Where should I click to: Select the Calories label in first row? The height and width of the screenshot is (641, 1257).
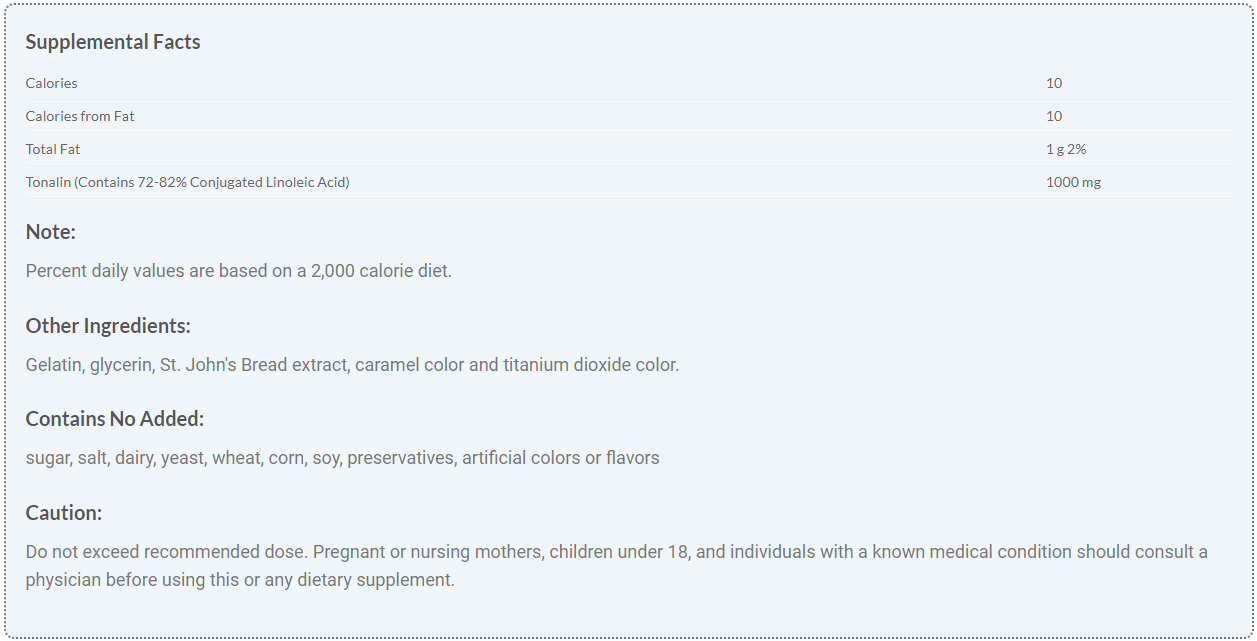[x=52, y=83]
